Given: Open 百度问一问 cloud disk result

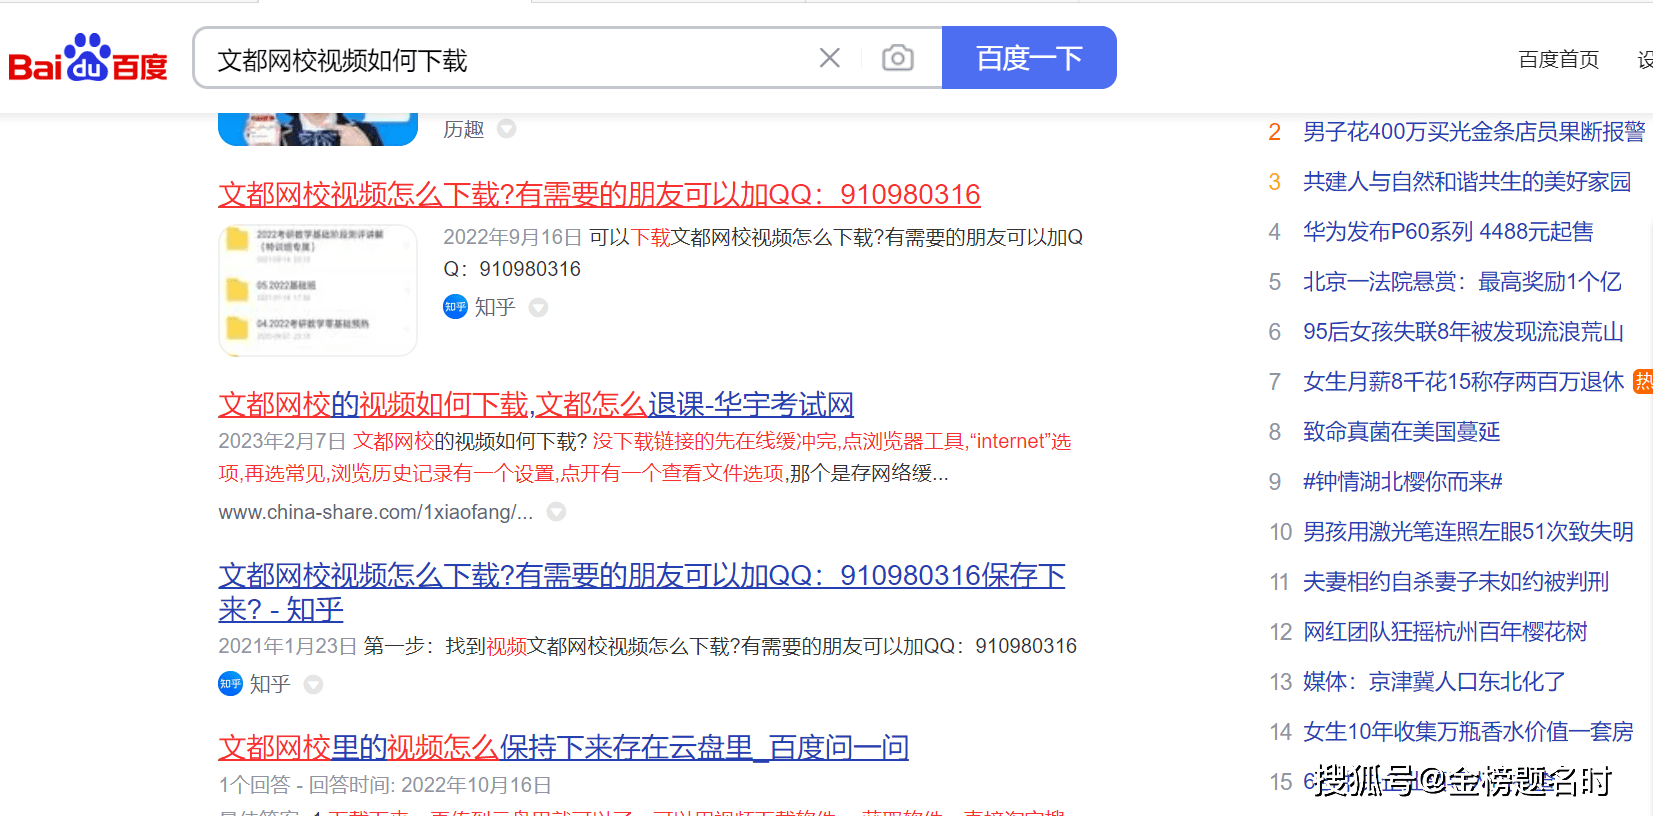Looking at the screenshot, I should pyautogui.click(x=563, y=747).
